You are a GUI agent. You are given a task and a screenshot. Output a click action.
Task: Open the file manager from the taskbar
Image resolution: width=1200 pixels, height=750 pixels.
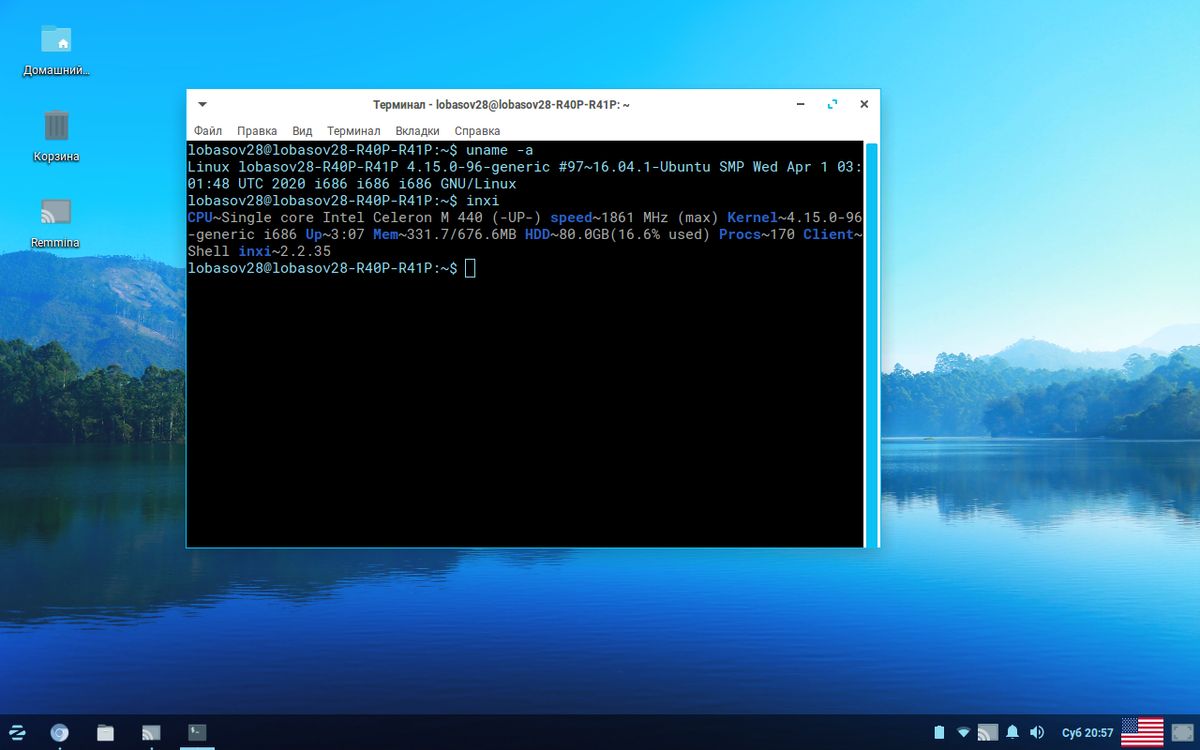(105, 732)
